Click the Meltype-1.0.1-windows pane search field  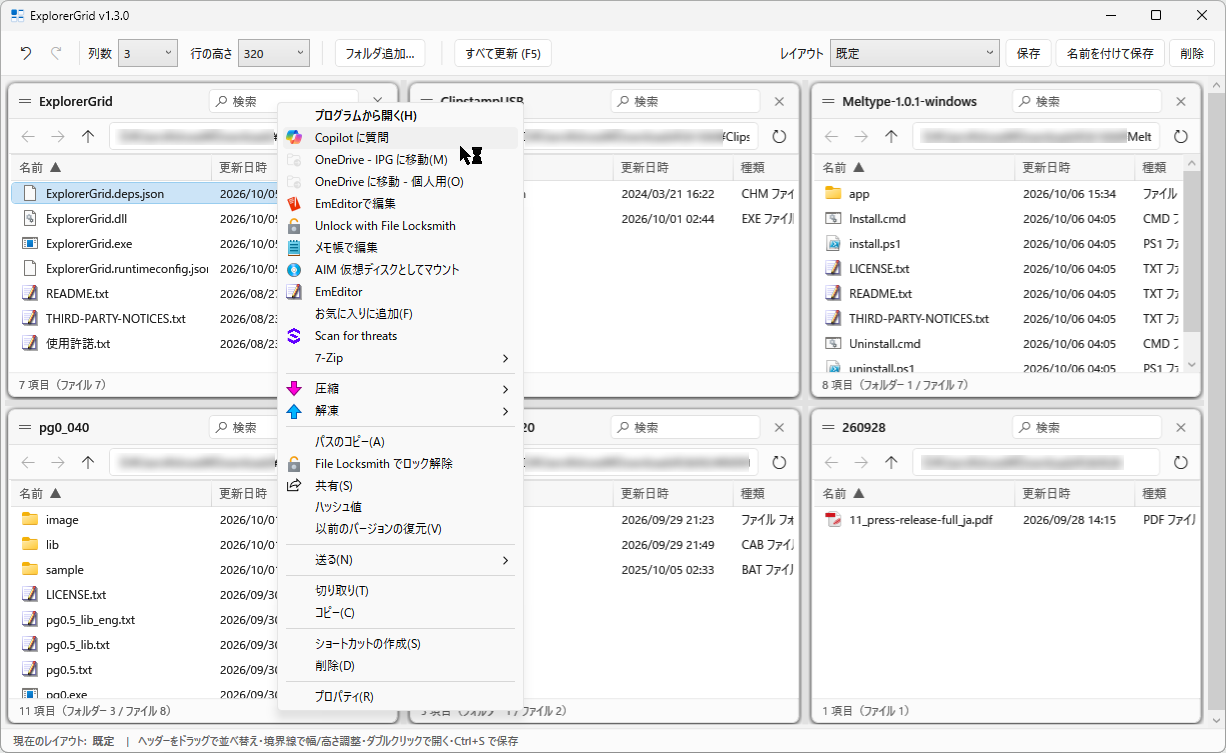pyautogui.click(x=1087, y=101)
